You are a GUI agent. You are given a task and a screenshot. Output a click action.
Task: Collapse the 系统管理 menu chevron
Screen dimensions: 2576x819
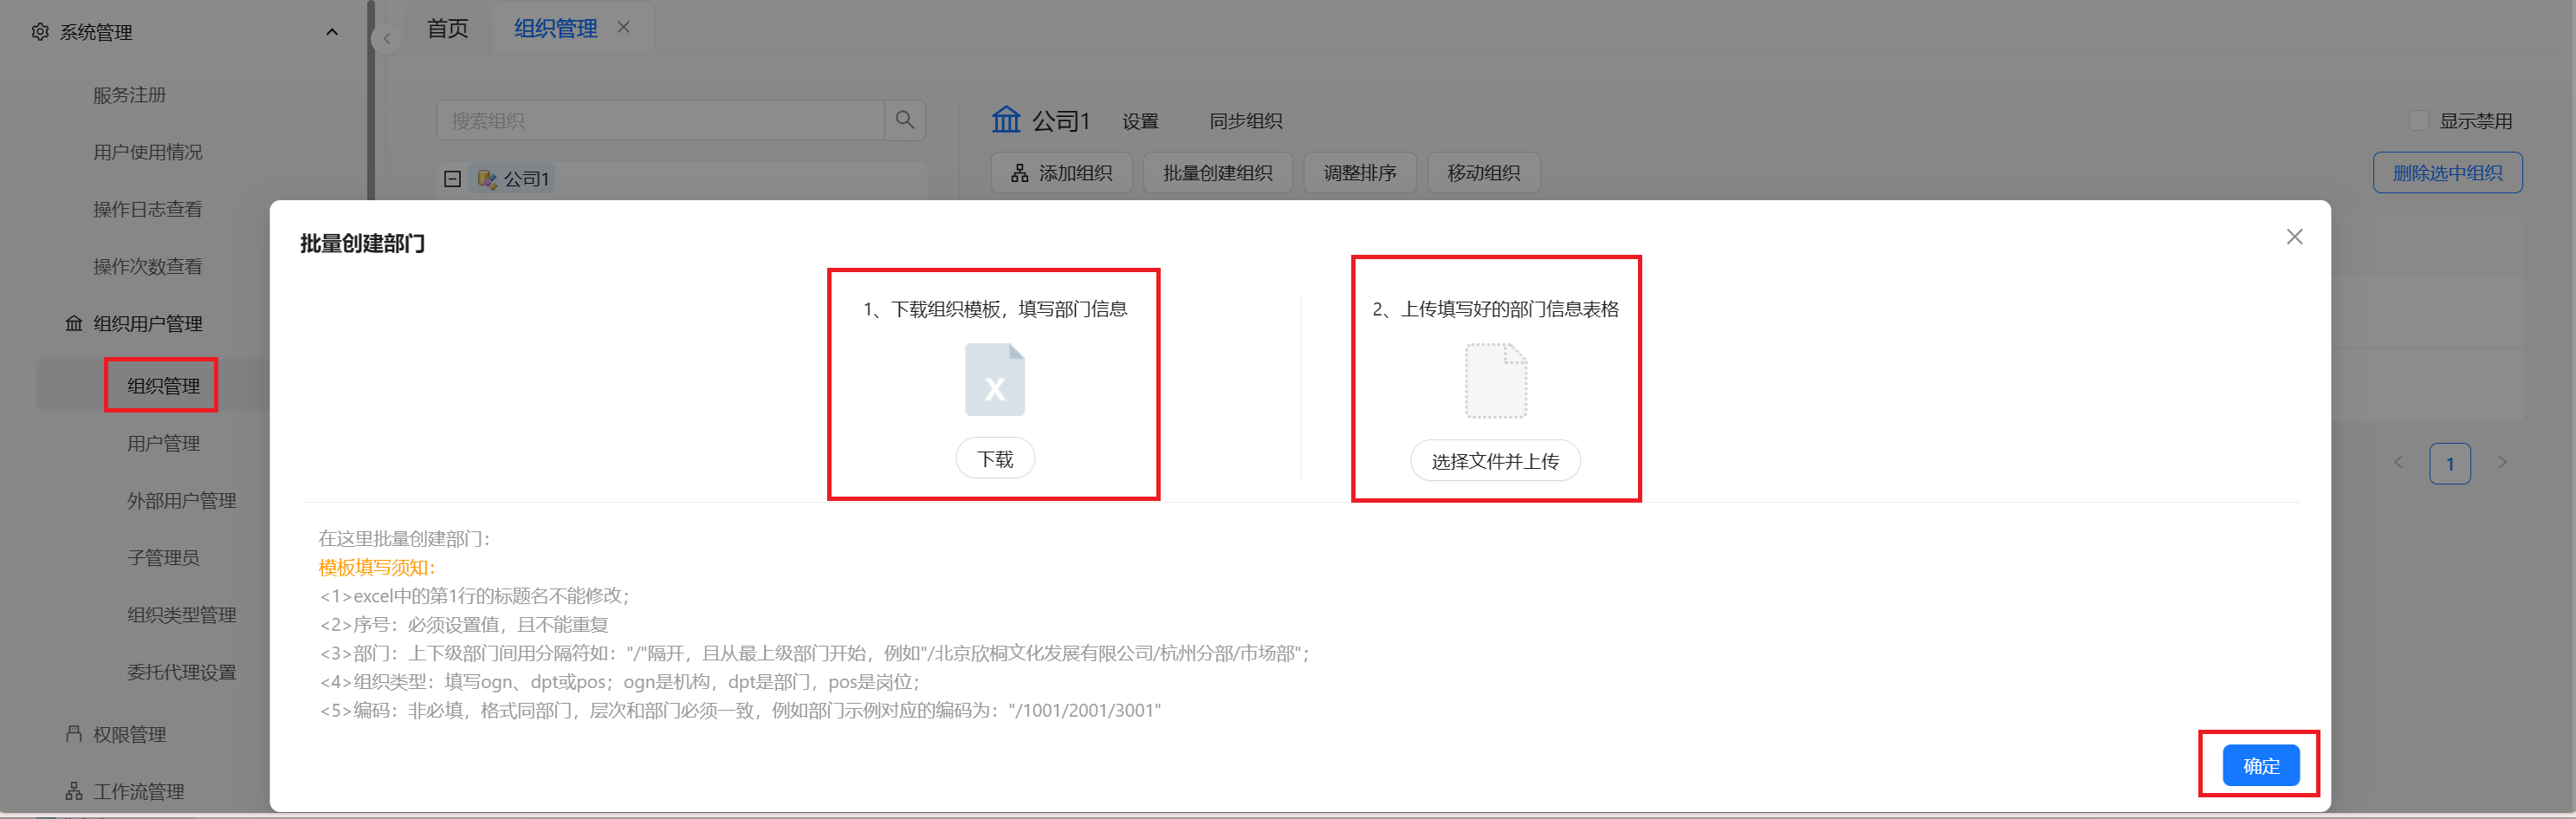point(332,32)
